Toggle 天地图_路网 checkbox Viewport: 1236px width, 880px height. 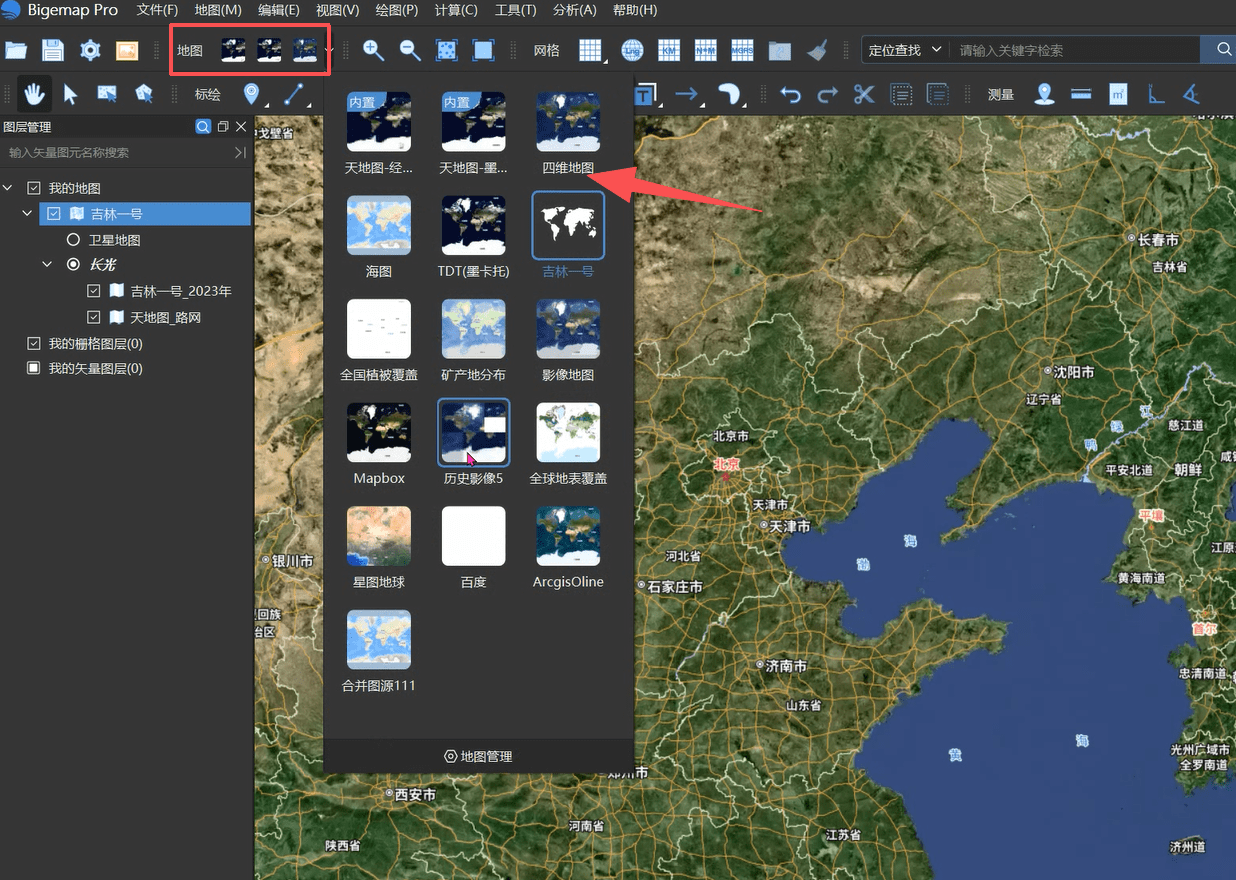(94, 317)
